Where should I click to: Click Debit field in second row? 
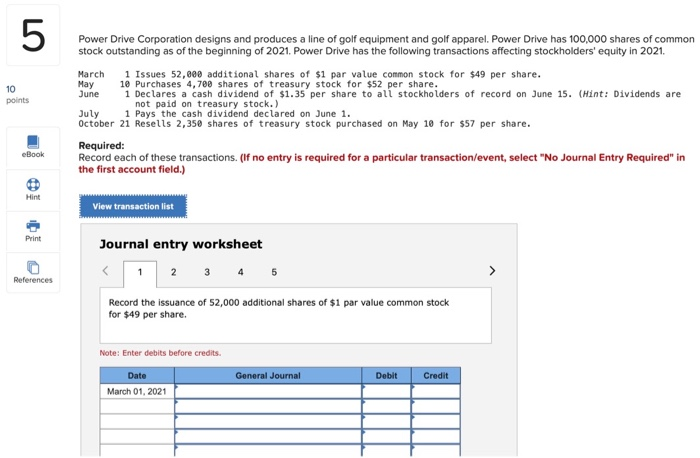click(x=386, y=407)
